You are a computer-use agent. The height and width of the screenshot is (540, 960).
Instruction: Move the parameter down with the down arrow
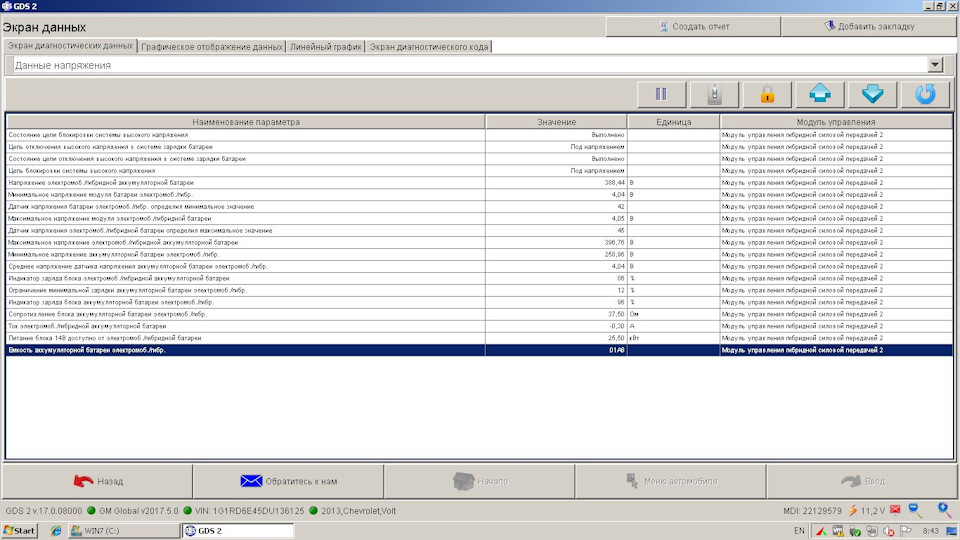coord(872,94)
